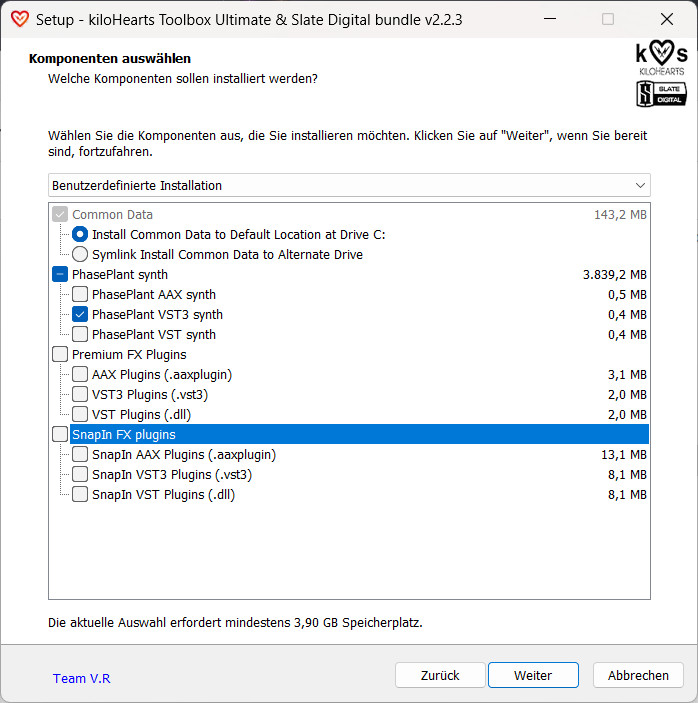Viewport: 698px width, 703px height.
Task: Click the kiloHearts heart icon in title bar
Action: [x=20, y=19]
